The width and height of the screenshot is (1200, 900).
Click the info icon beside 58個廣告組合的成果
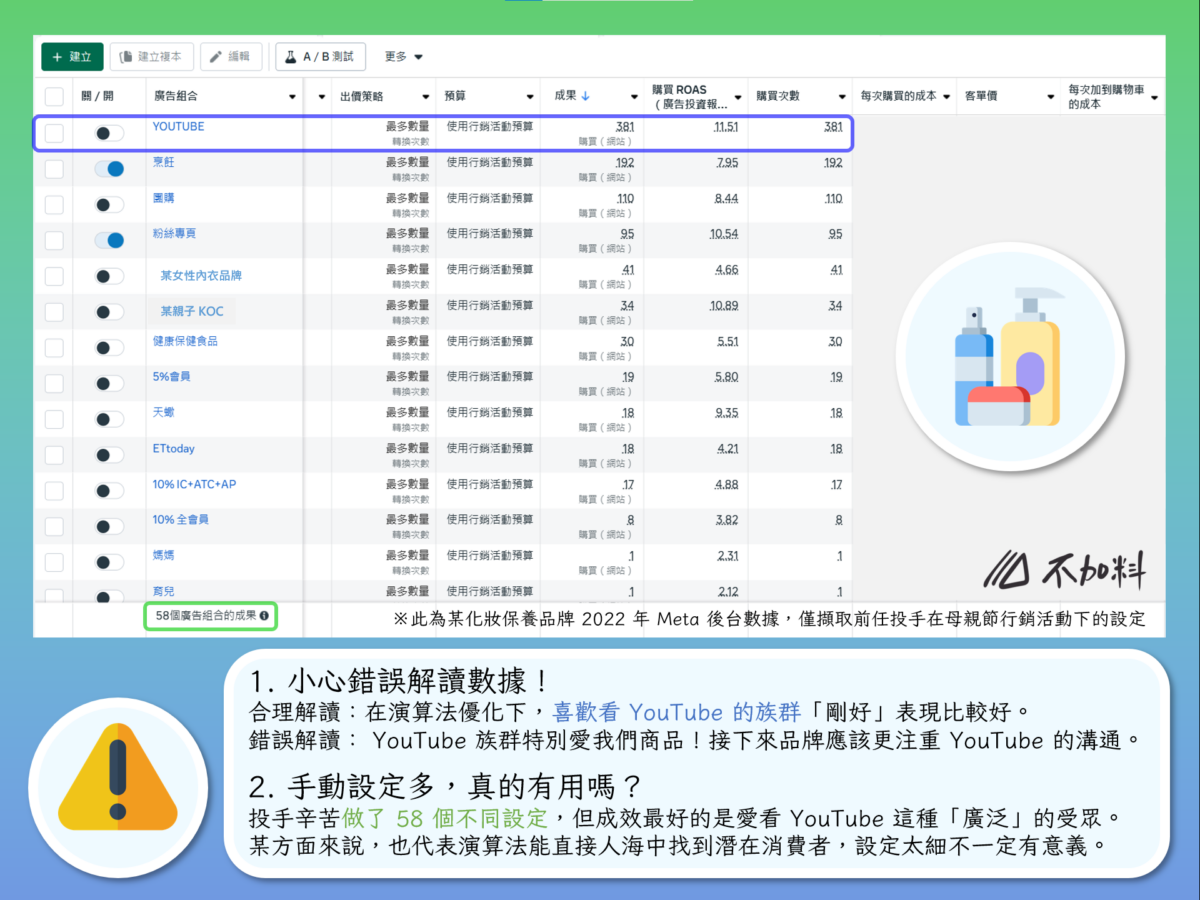(x=264, y=616)
